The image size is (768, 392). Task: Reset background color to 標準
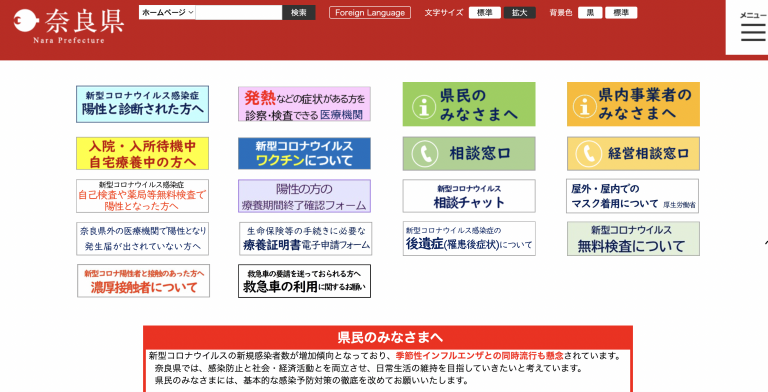tap(621, 13)
